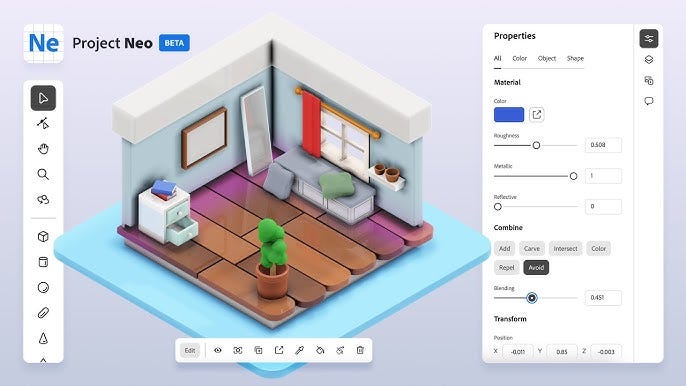Click the Position X input field
The width and height of the screenshot is (686, 386).
(x=518, y=351)
